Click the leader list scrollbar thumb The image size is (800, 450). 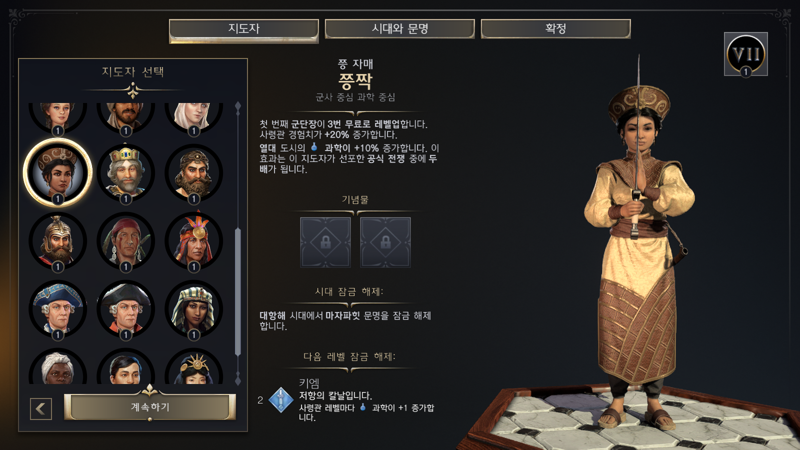[238, 292]
